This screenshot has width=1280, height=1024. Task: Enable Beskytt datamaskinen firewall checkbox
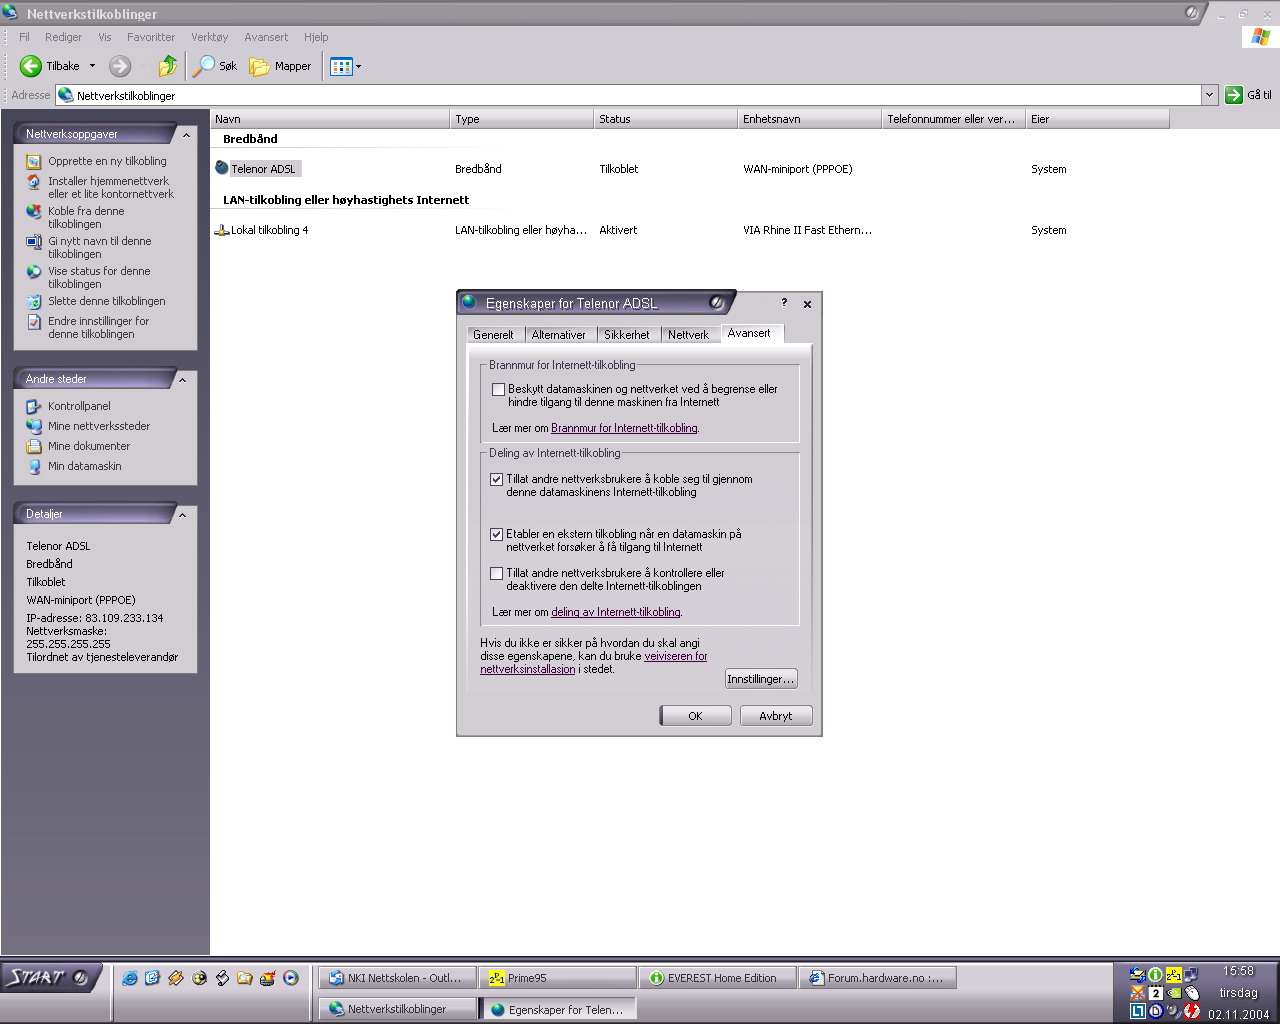[498, 389]
